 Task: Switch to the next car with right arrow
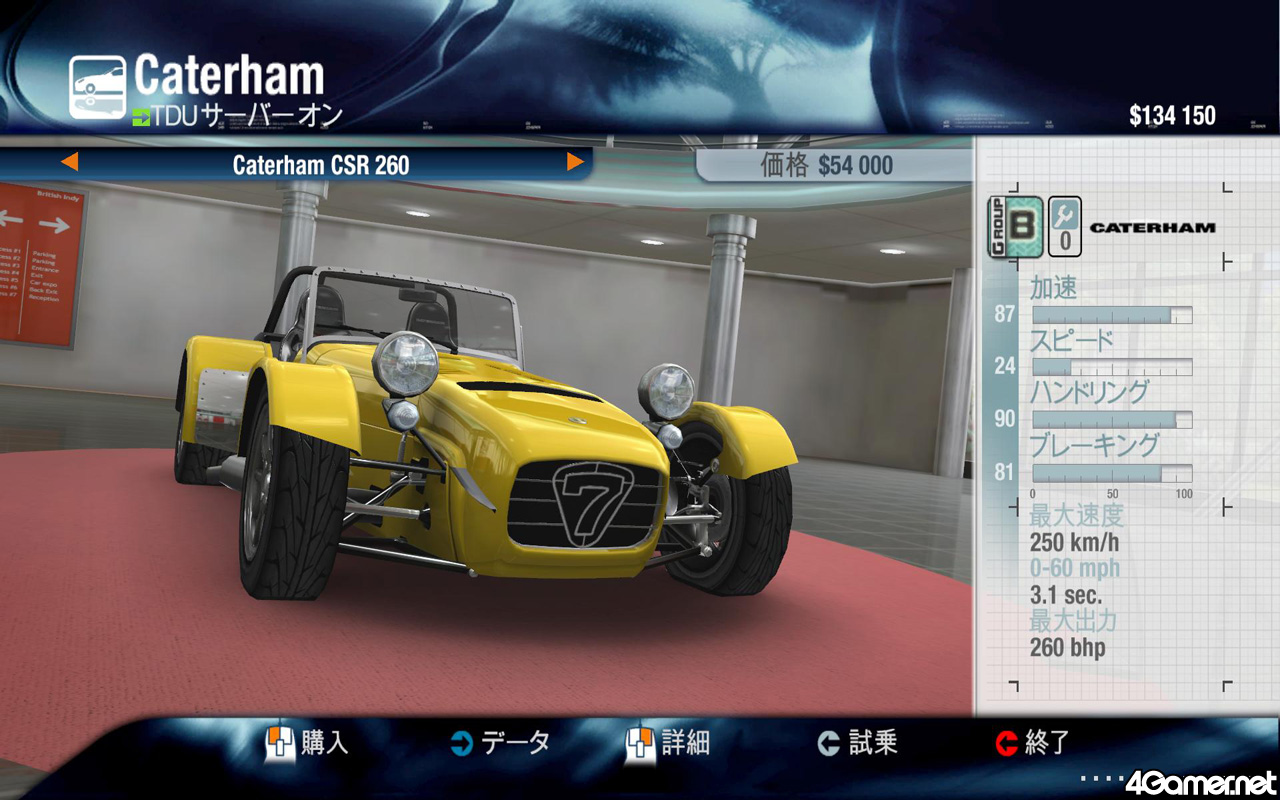tap(575, 162)
